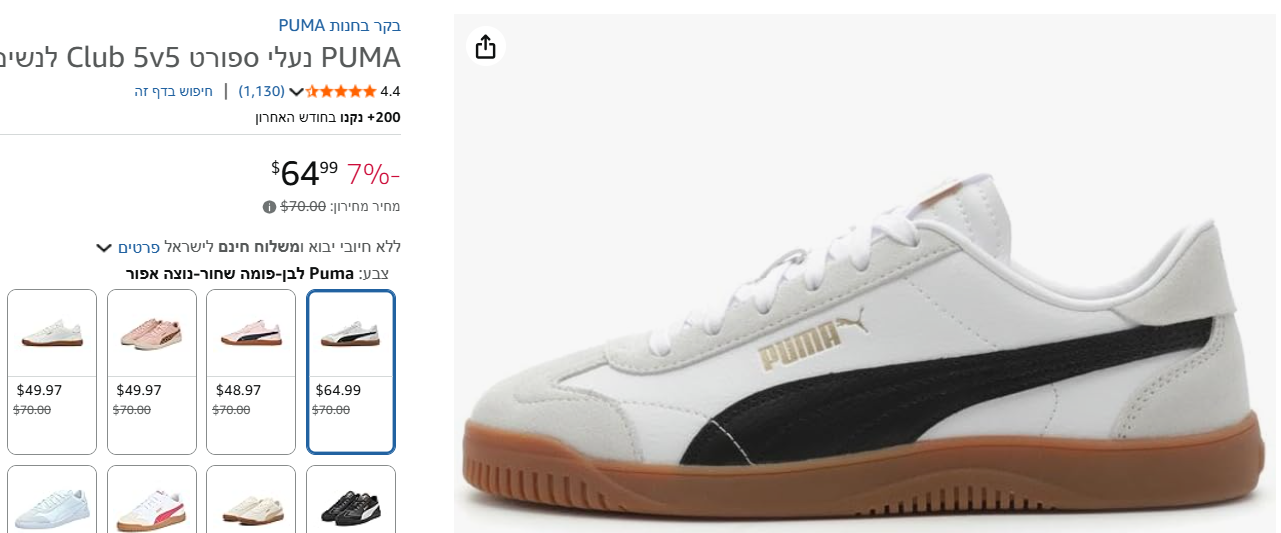Click the orange star rating icons
The image size is (1281, 533).
tap(341, 91)
